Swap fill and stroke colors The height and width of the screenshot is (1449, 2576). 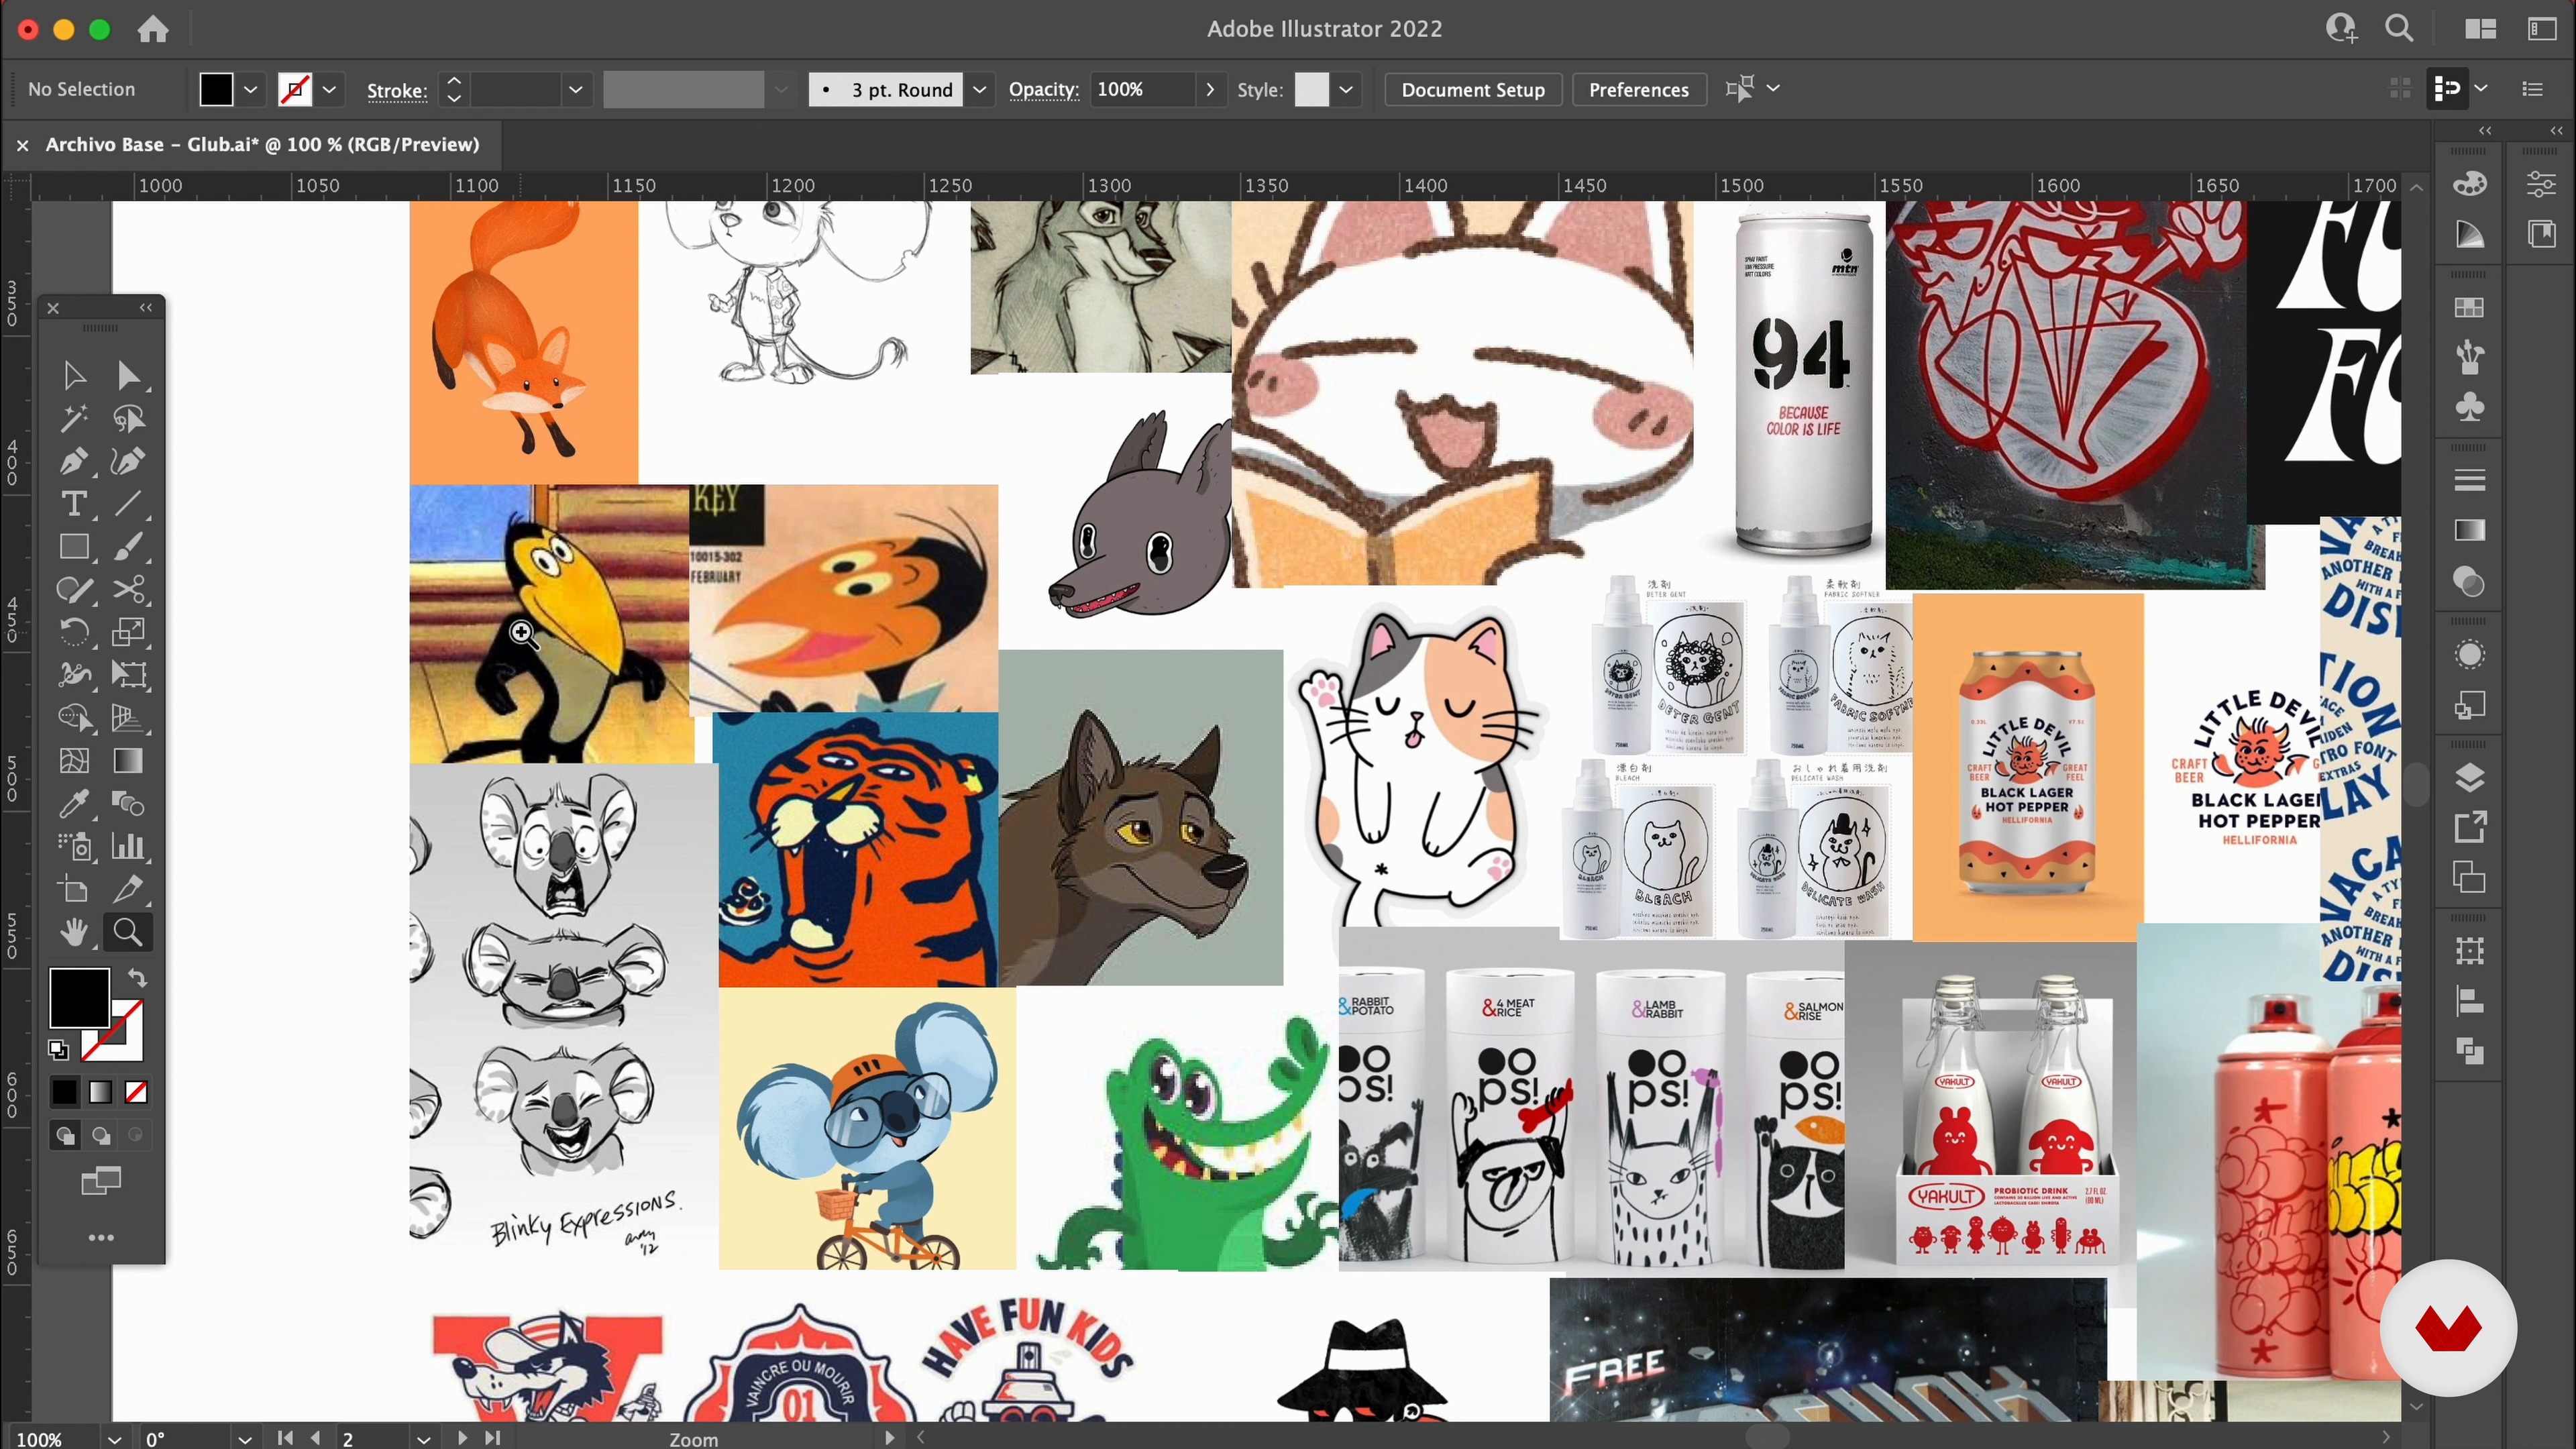coord(137,978)
